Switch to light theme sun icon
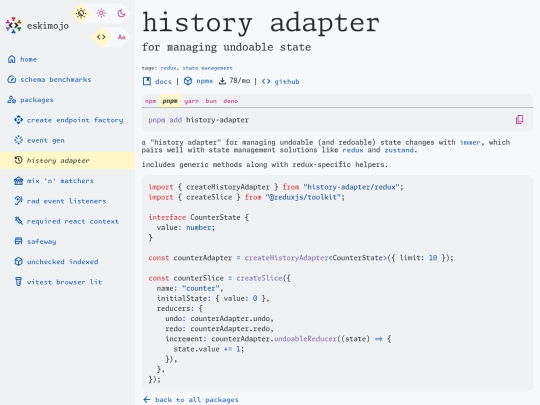This screenshot has height=405, width=540. tap(101, 13)
